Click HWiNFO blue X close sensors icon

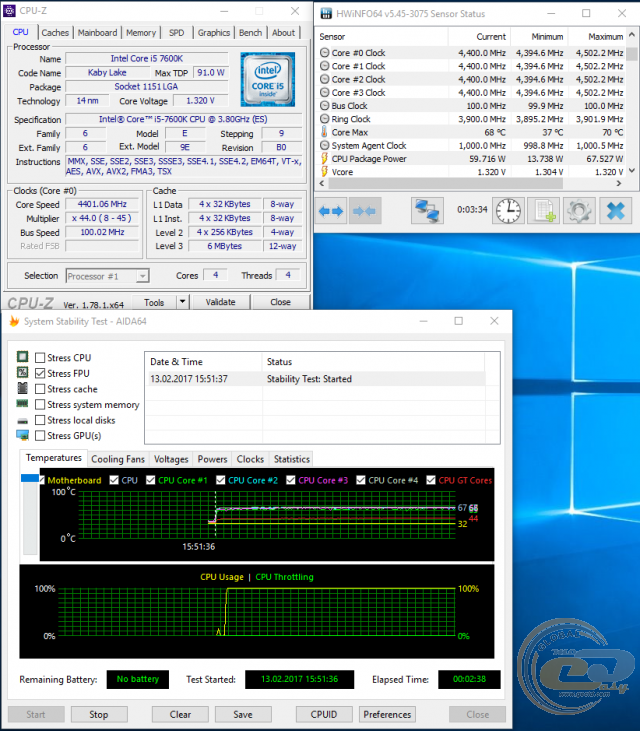pyautogui.click(x=615, y=211)
